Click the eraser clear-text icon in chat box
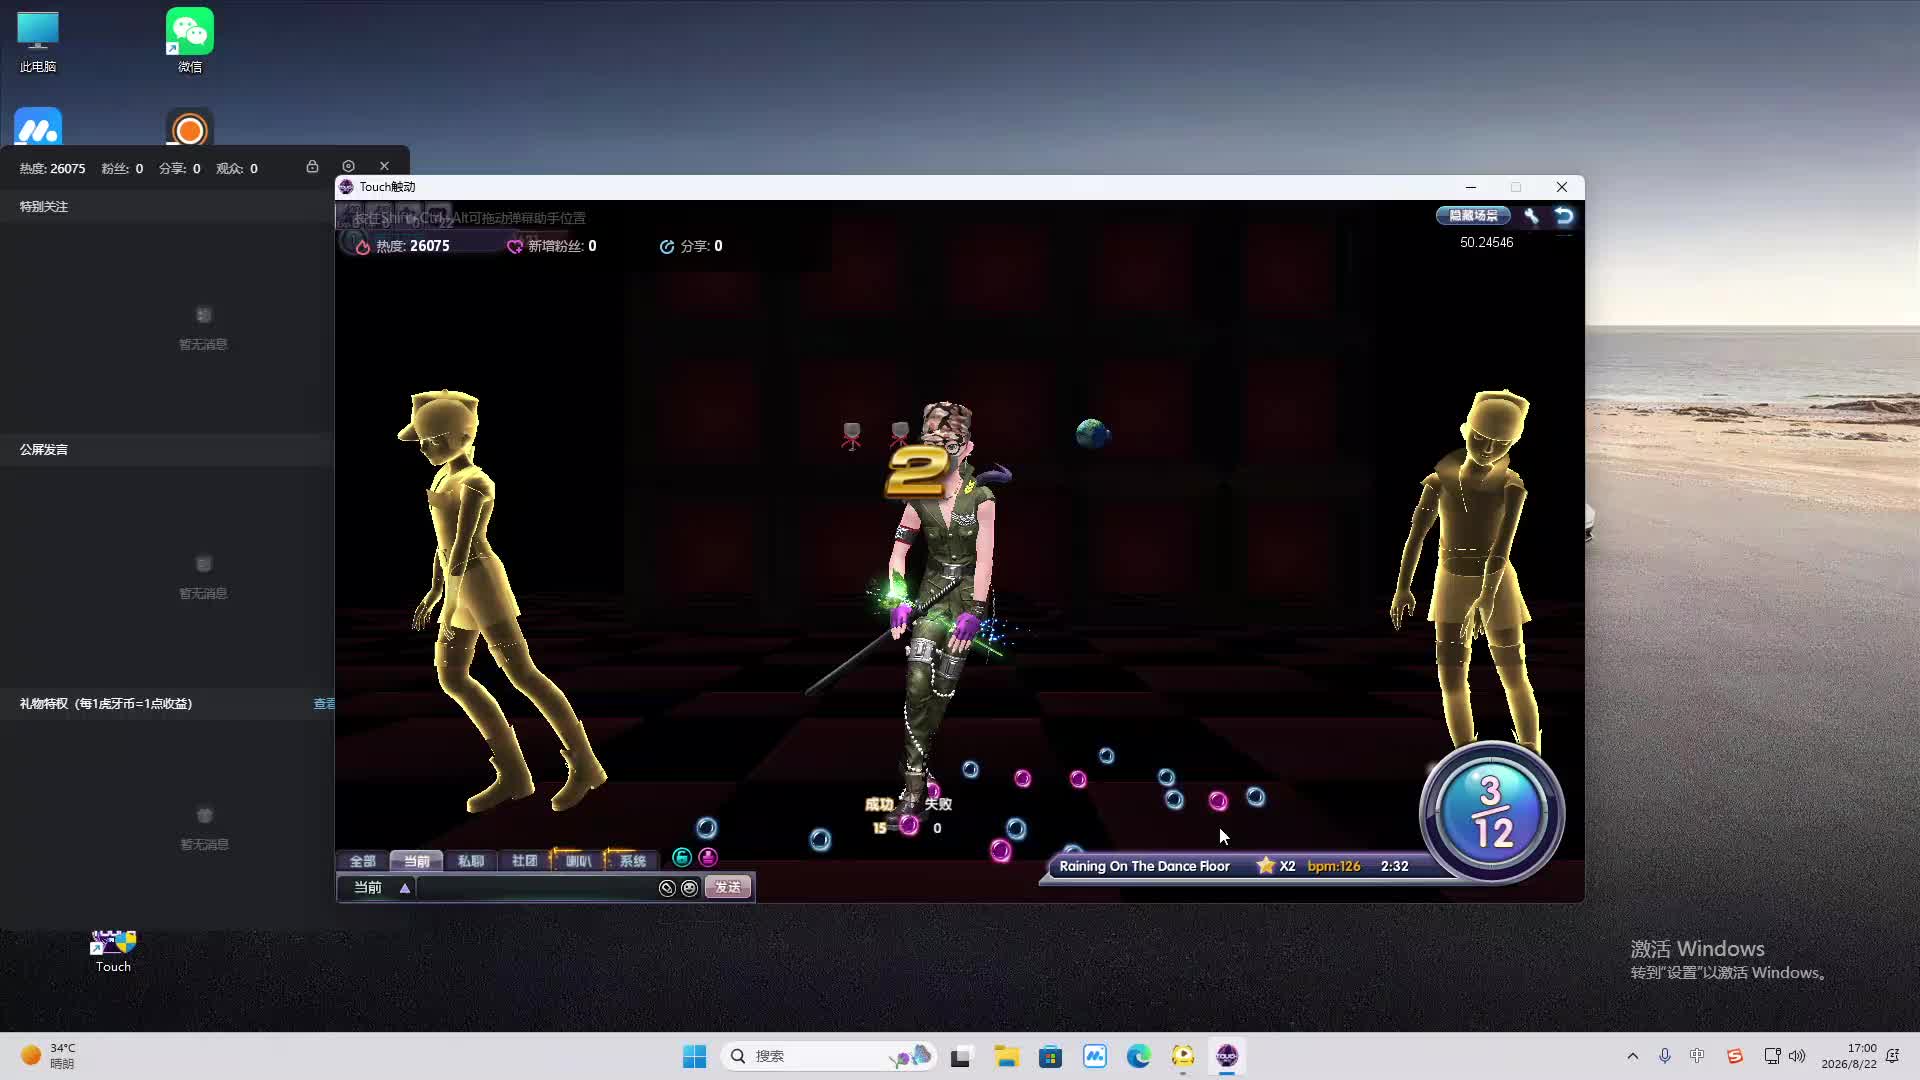Screen dimensions: 1920x1080 click(x=667, y=888)
